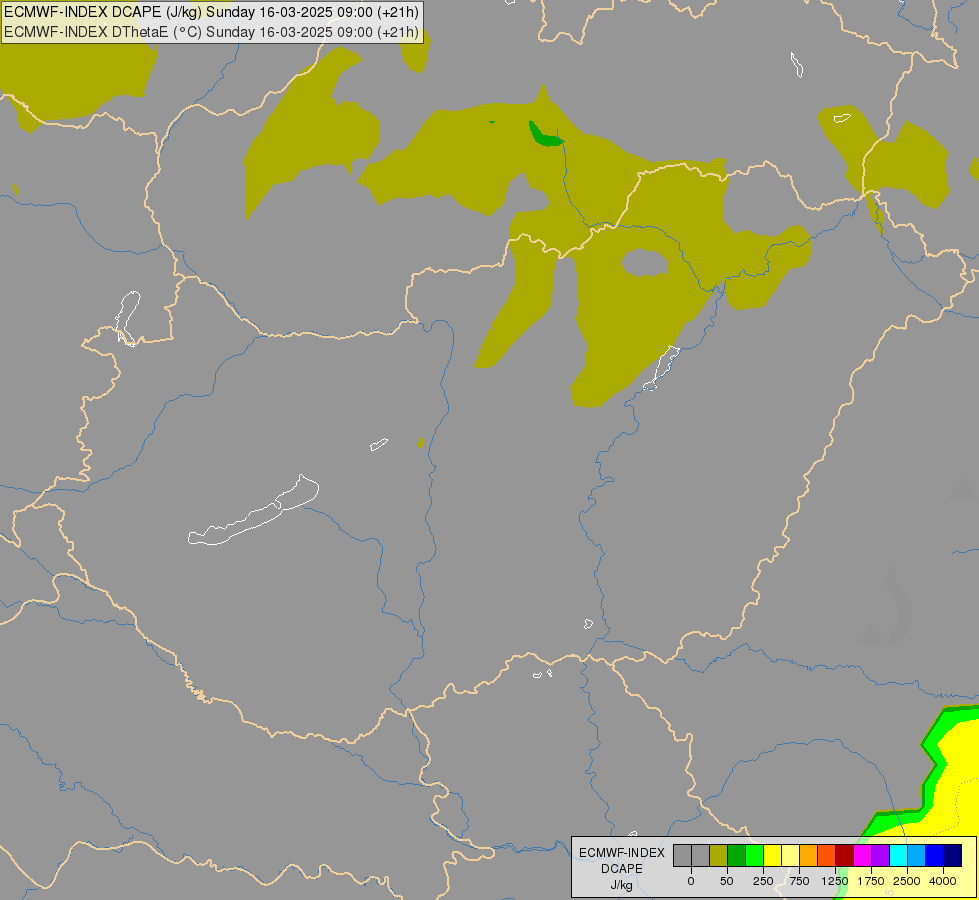The image size is (979, 900).
Task: Click the magenta legend swatch
Action: tap(863, 856)
